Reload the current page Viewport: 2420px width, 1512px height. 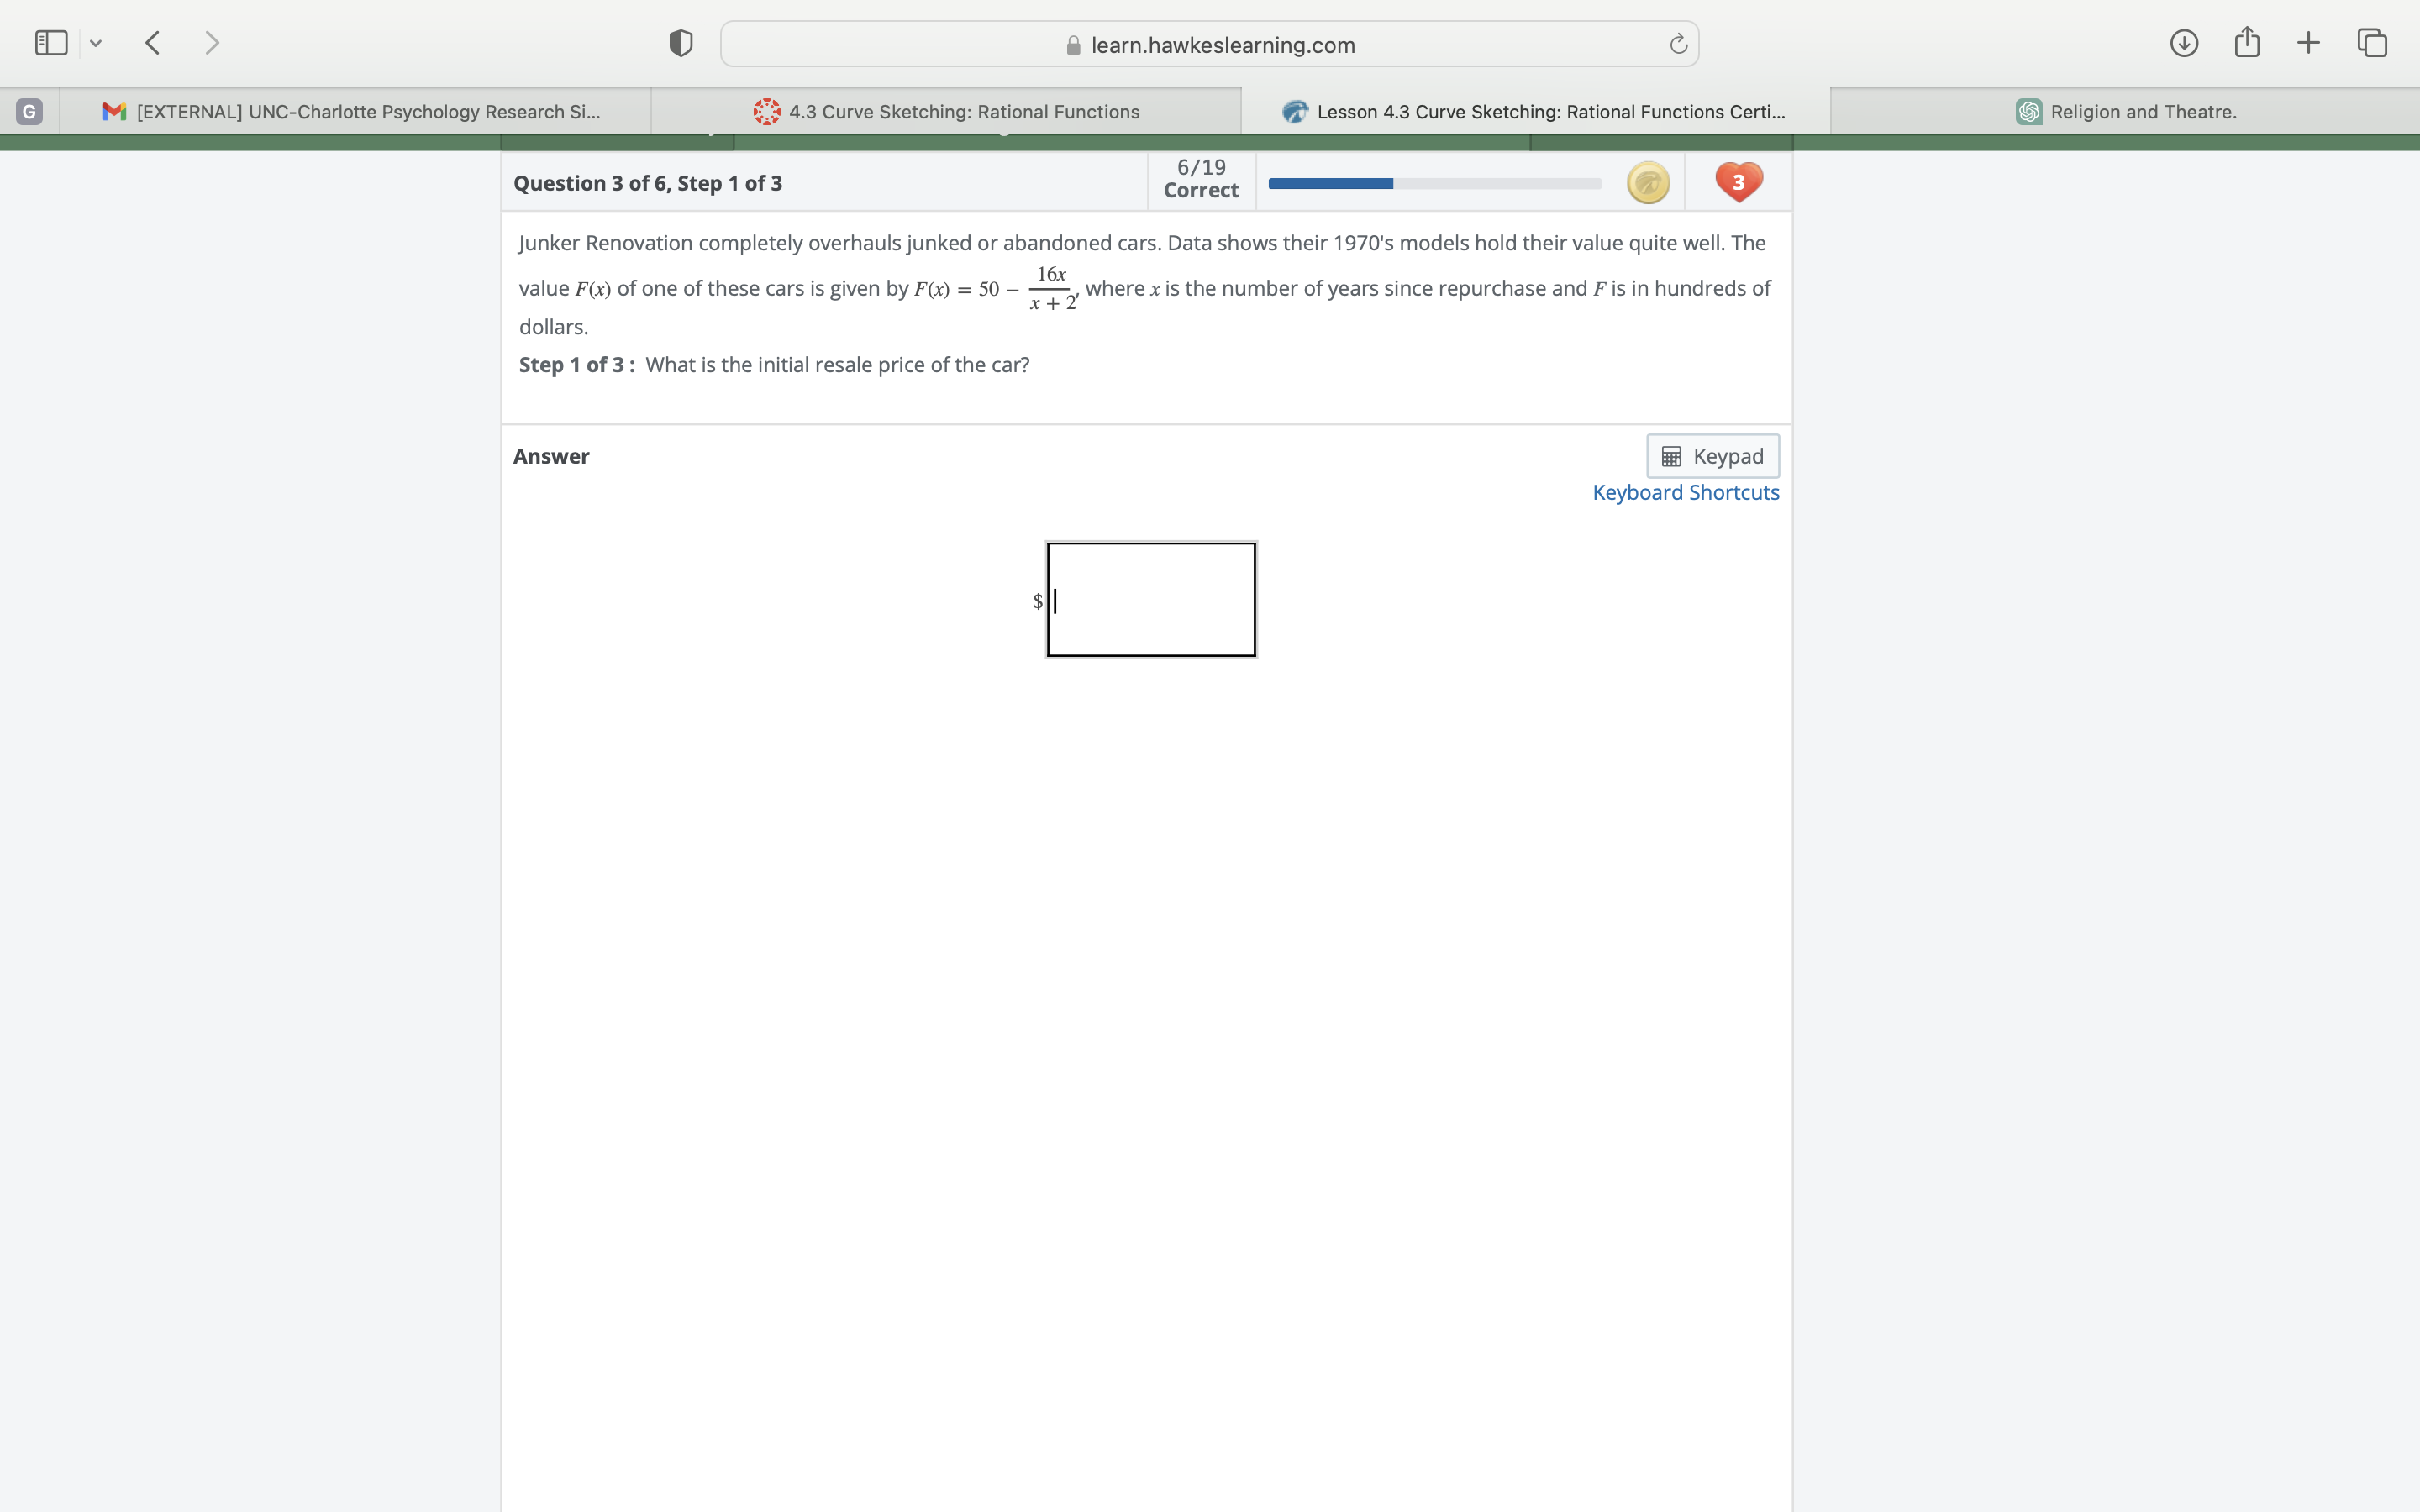click(1676, 43)
